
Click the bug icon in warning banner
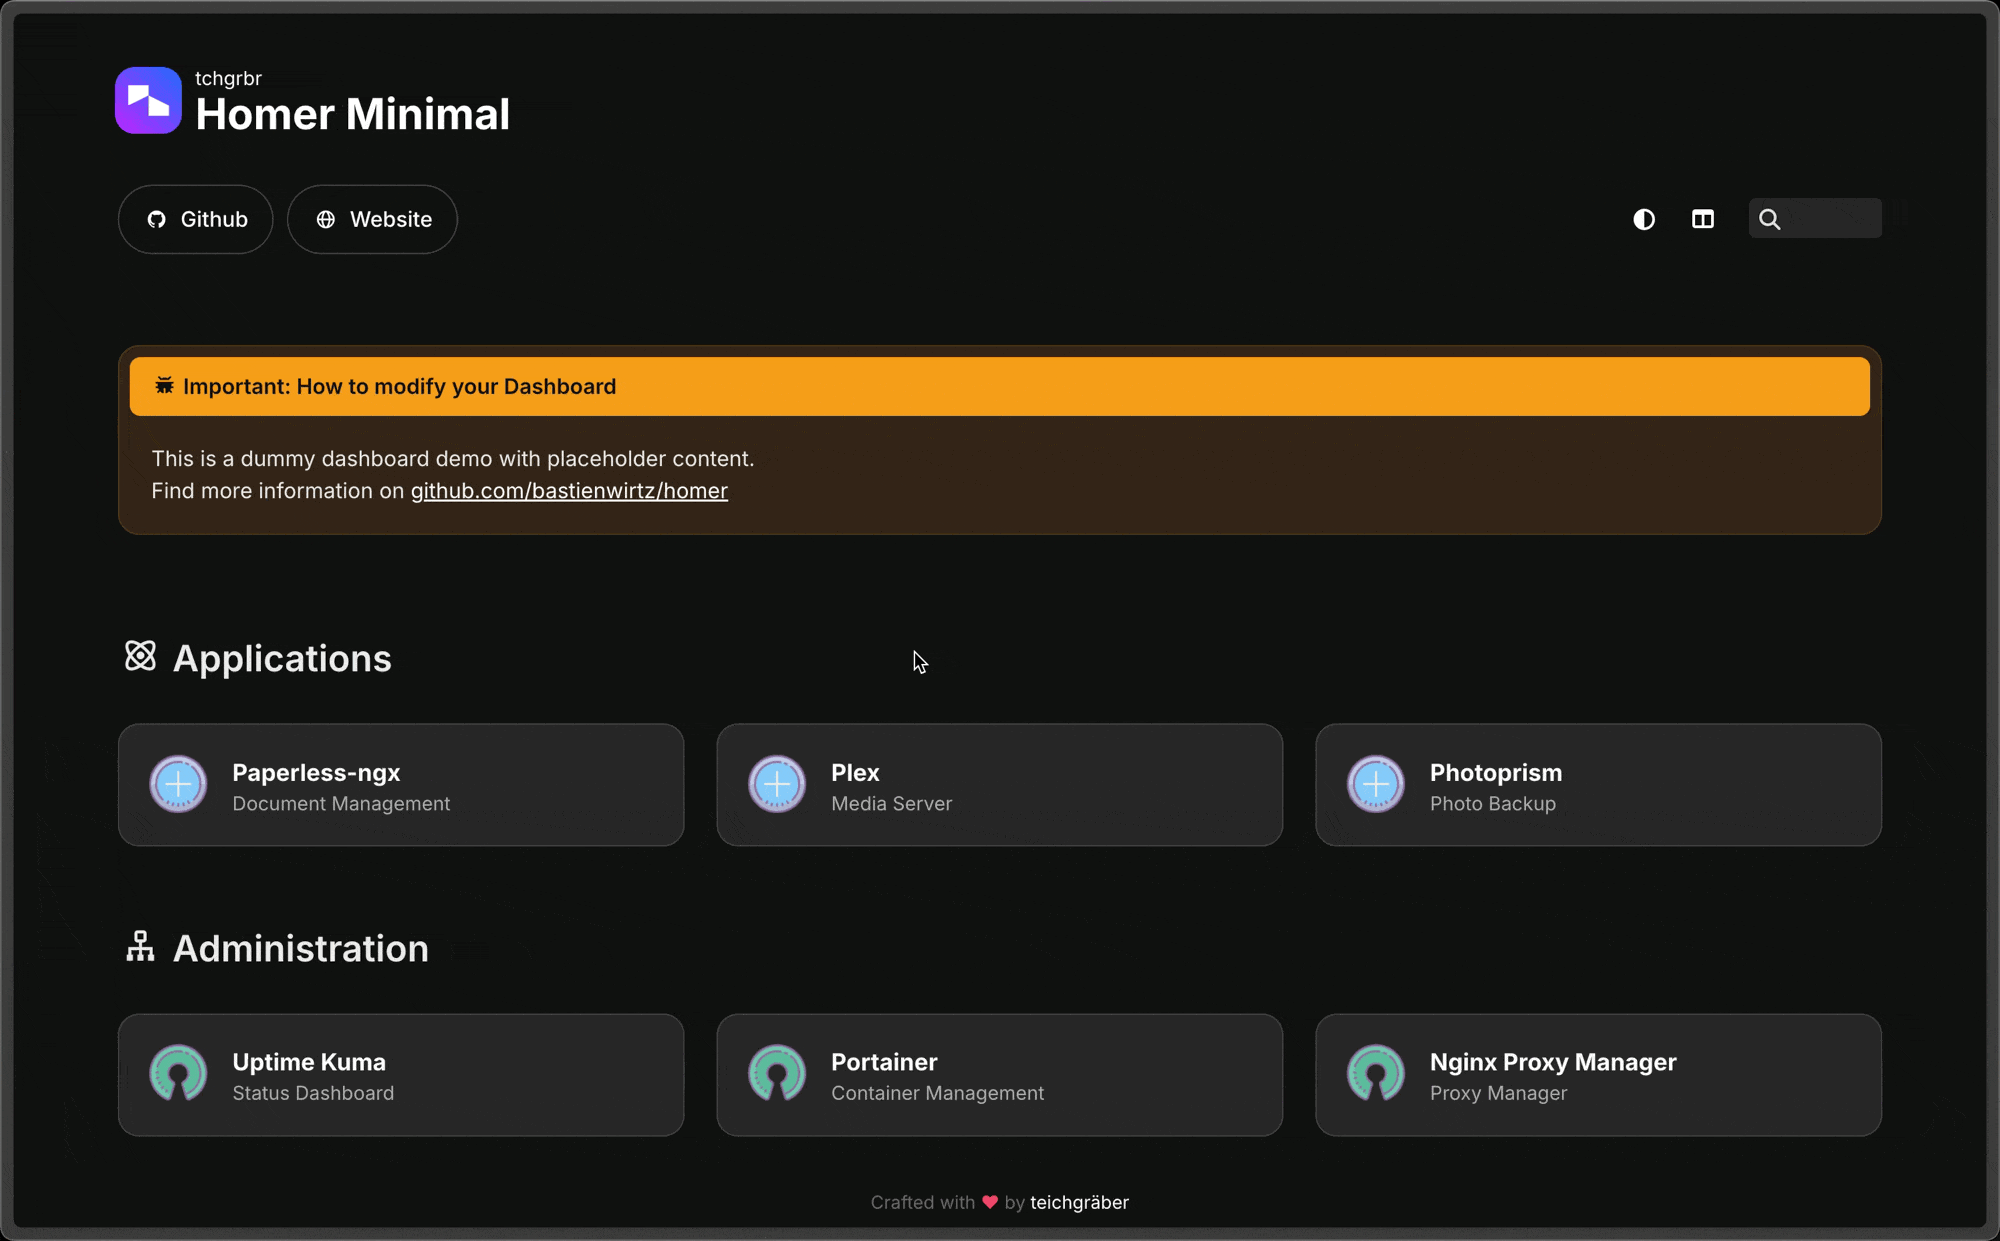[x=164, y=386]
